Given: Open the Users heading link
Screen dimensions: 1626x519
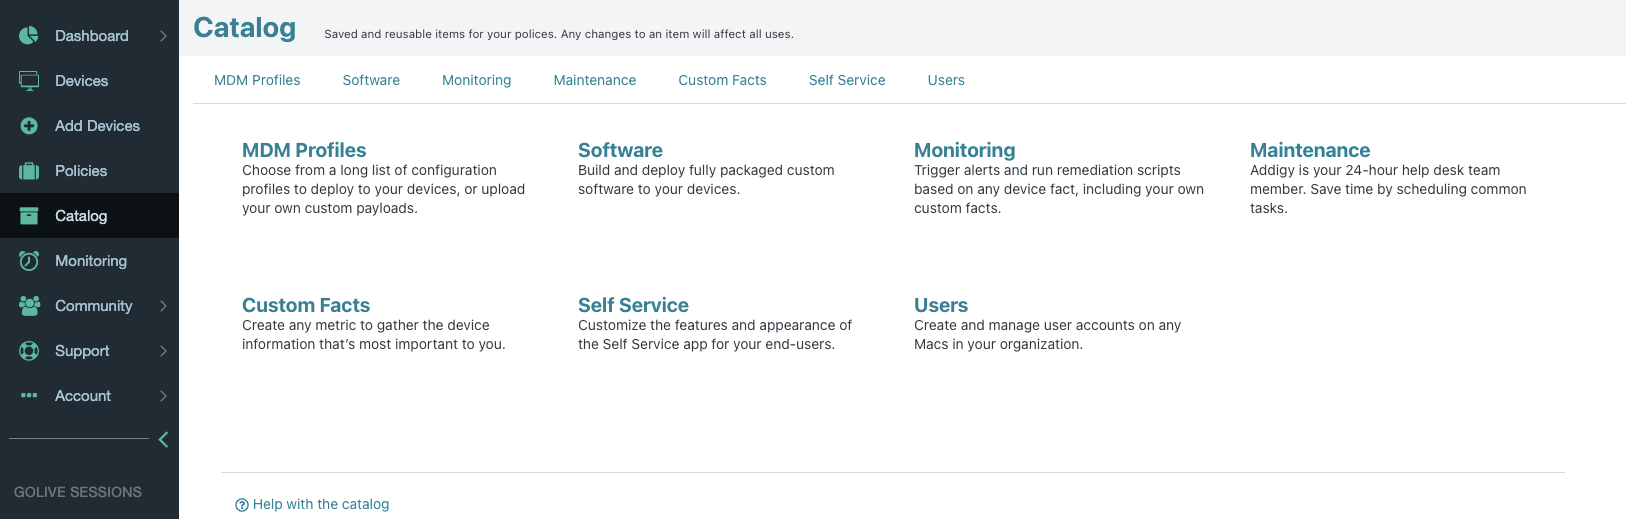Looking at the screenshot, I should tap(941, 305).
